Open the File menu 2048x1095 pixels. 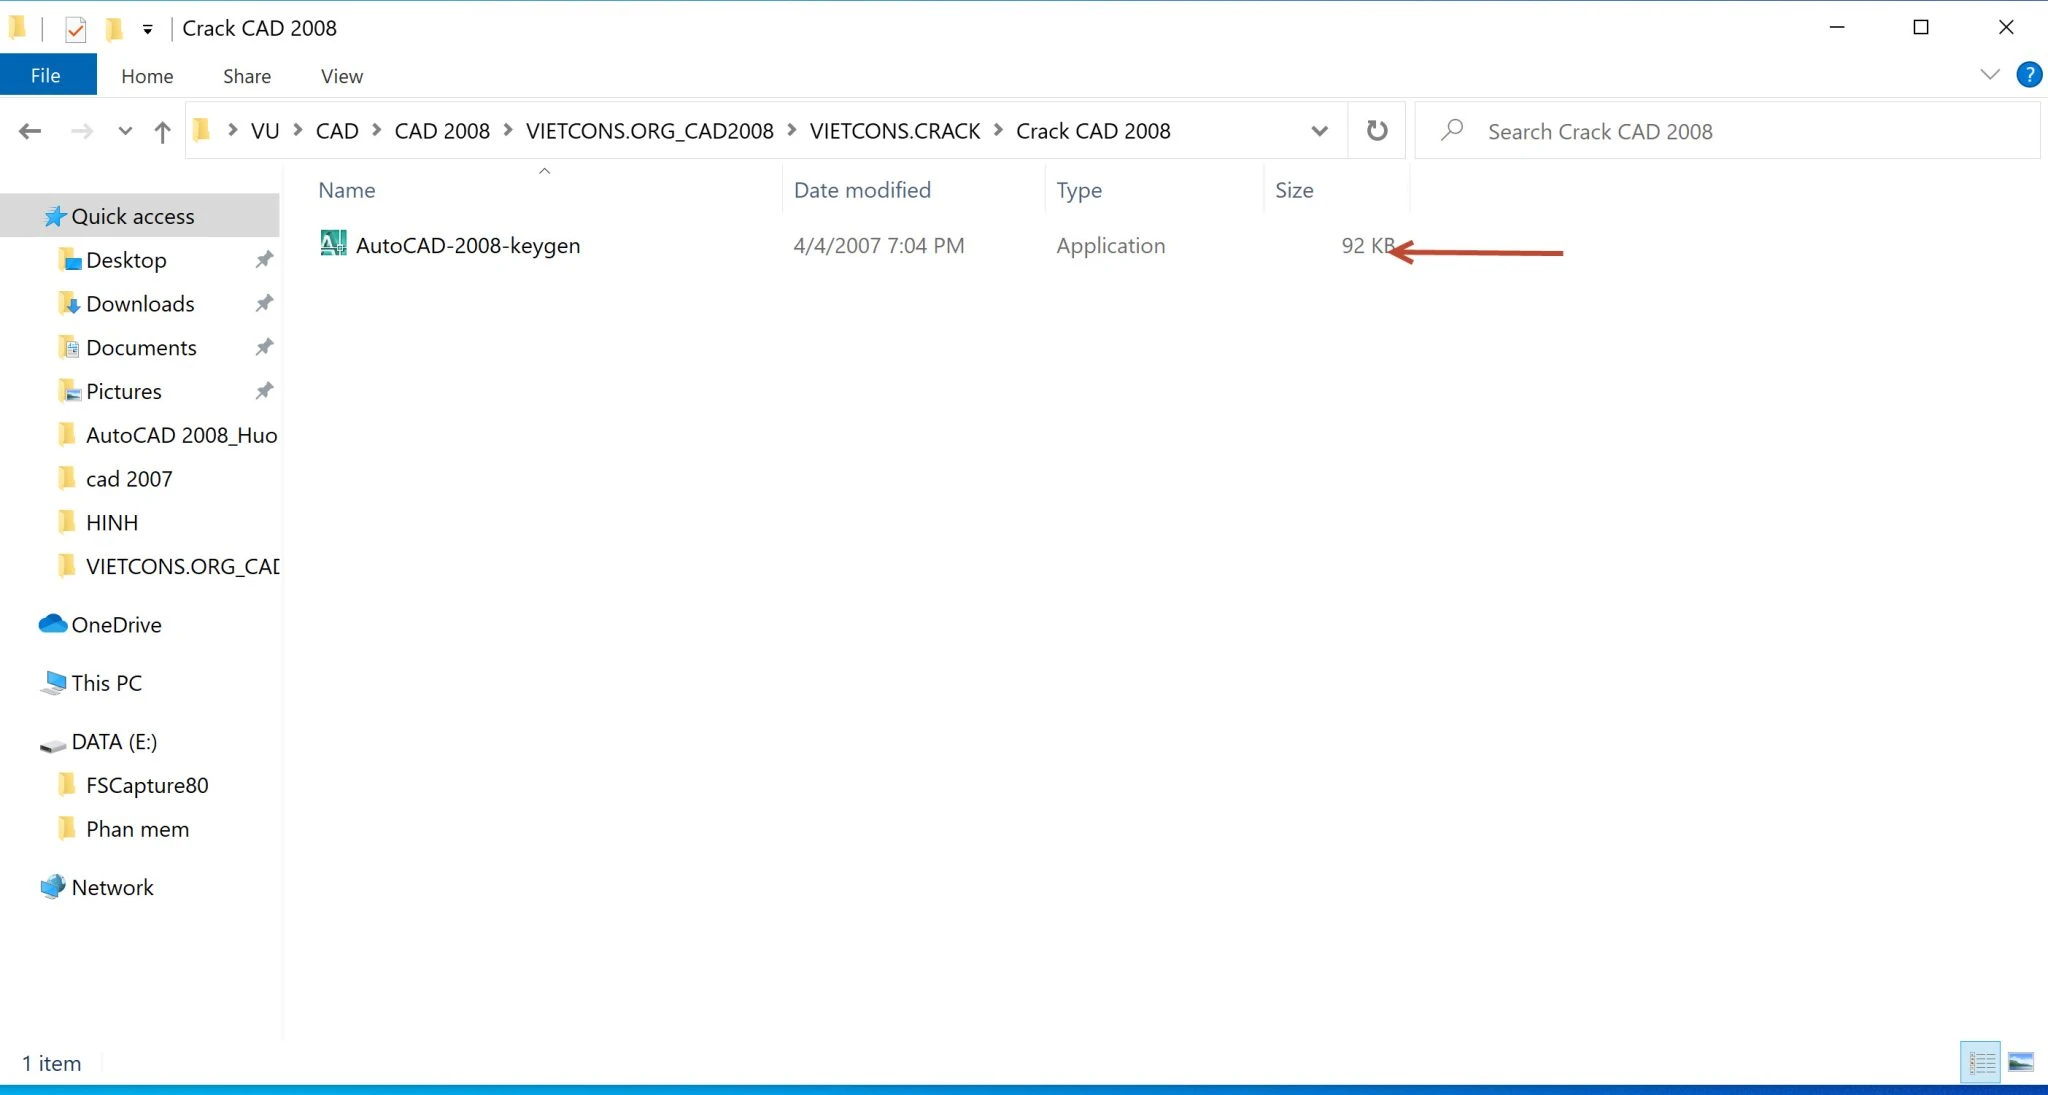[x=46, y=76]
